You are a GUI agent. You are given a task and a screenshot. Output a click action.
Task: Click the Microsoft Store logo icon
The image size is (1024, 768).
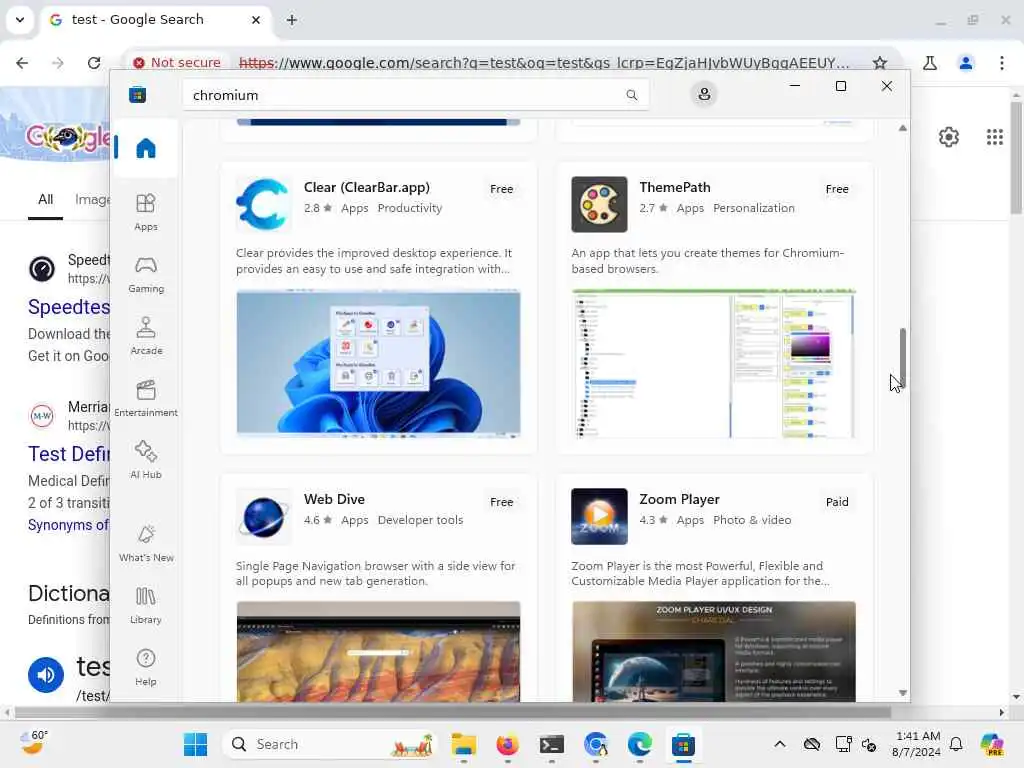pos(137,95)
